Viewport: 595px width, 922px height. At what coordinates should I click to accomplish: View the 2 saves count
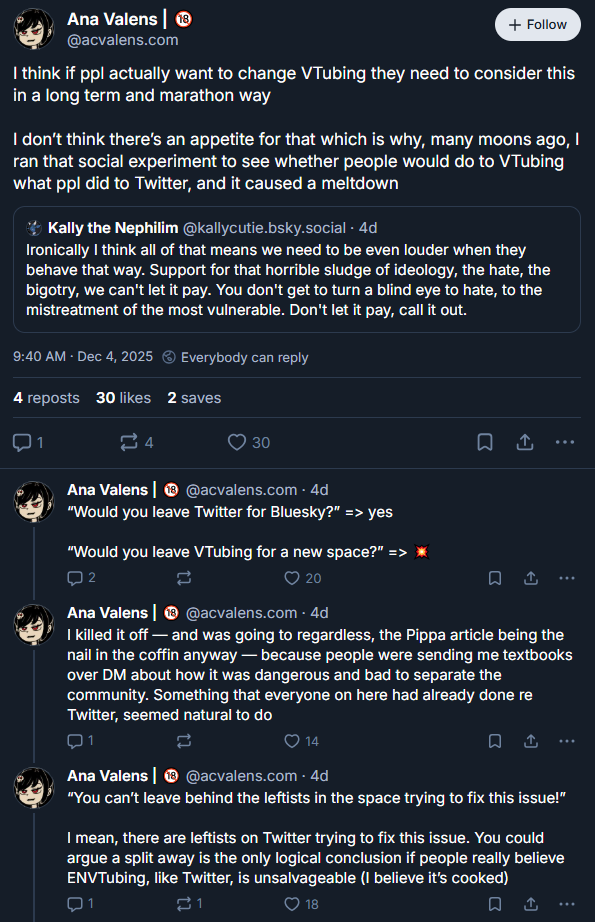[x=194, y=398]
